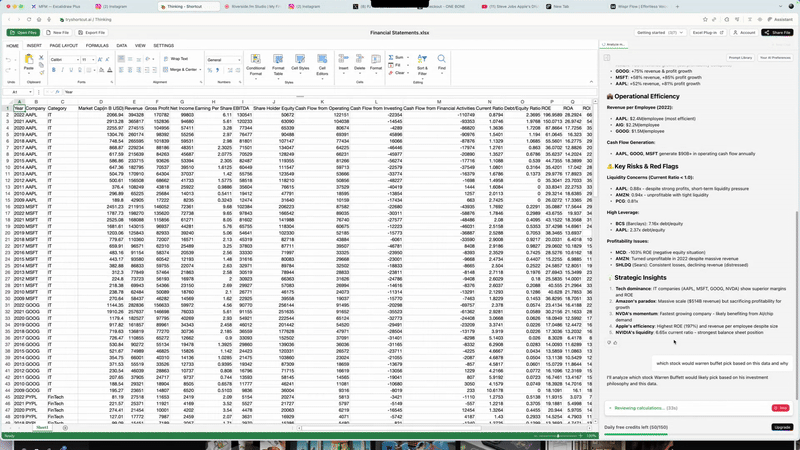
Task: Switch to the FORMULAS ribbon tab
Action: (97, 45)
